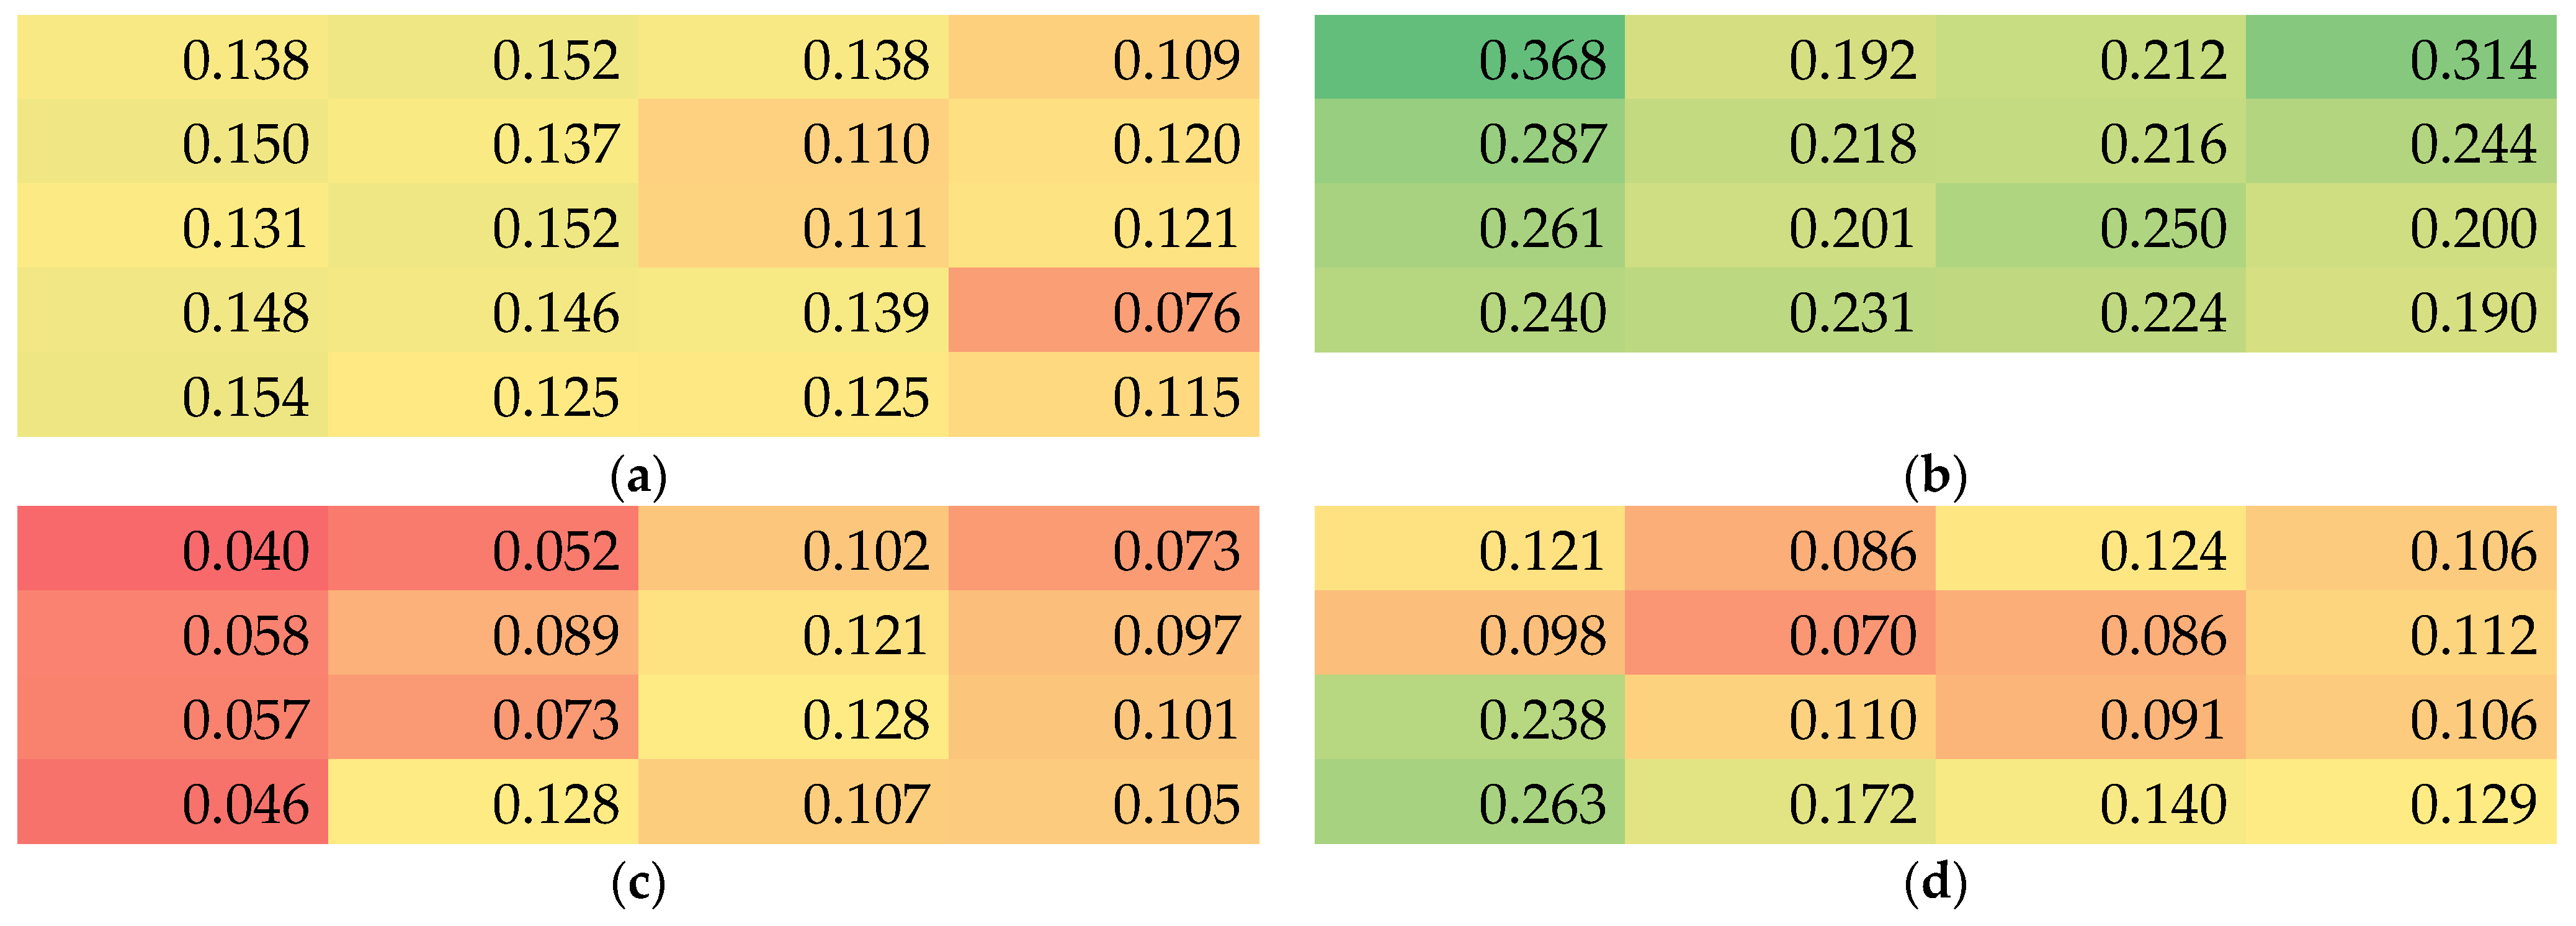Click the panel label (b)
The image size is (2576, 926).
click(1935, 476)
